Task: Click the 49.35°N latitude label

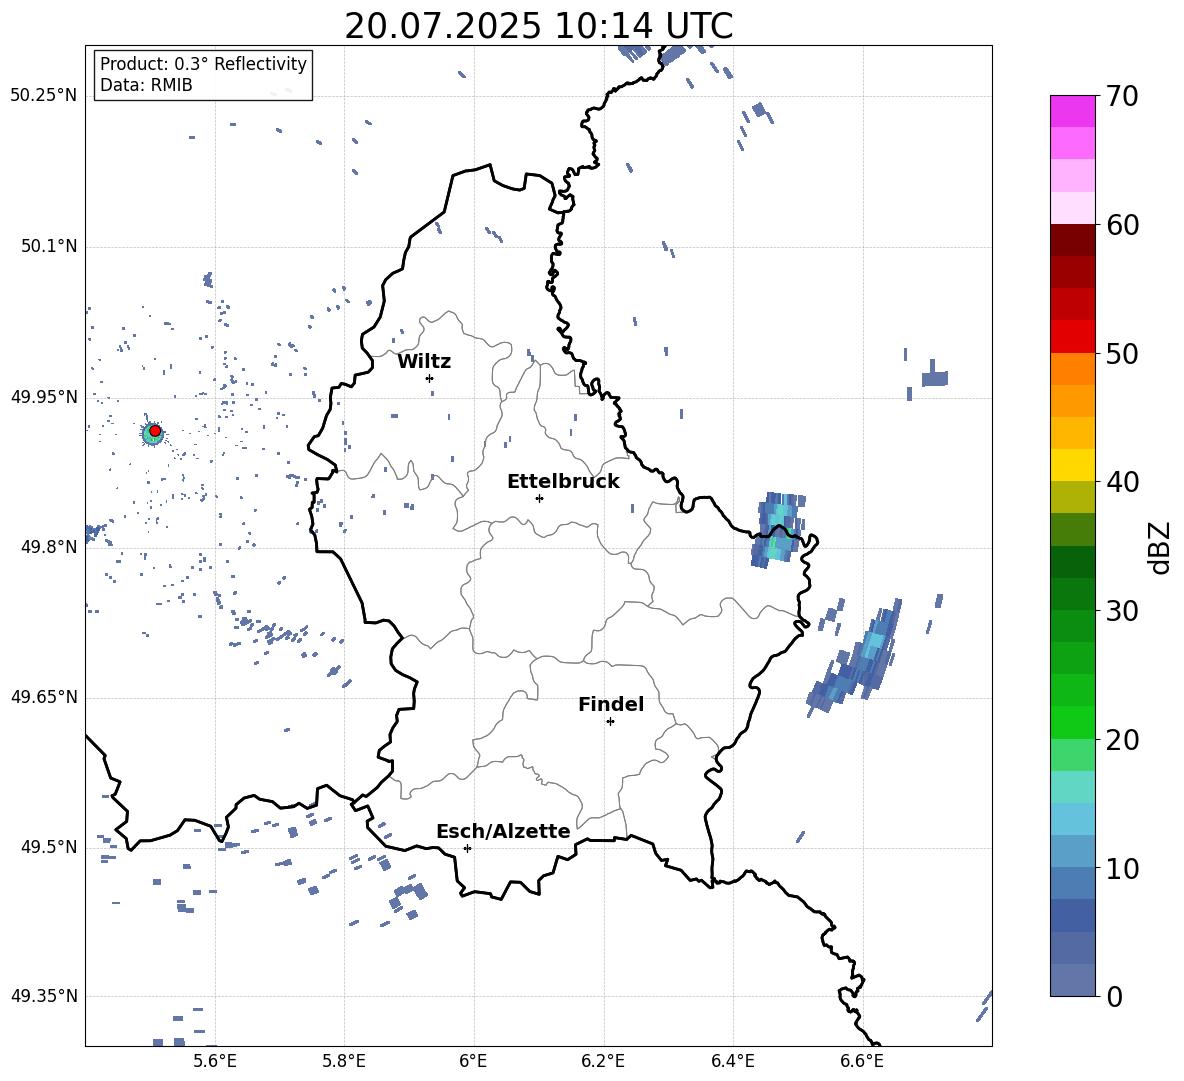Action: pyautogui.click(x=43, y=996)
